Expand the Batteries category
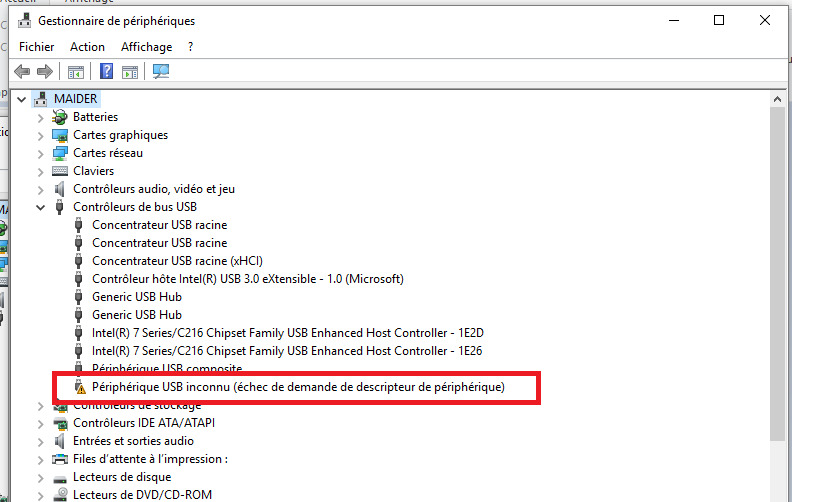 tap(40, 118)
